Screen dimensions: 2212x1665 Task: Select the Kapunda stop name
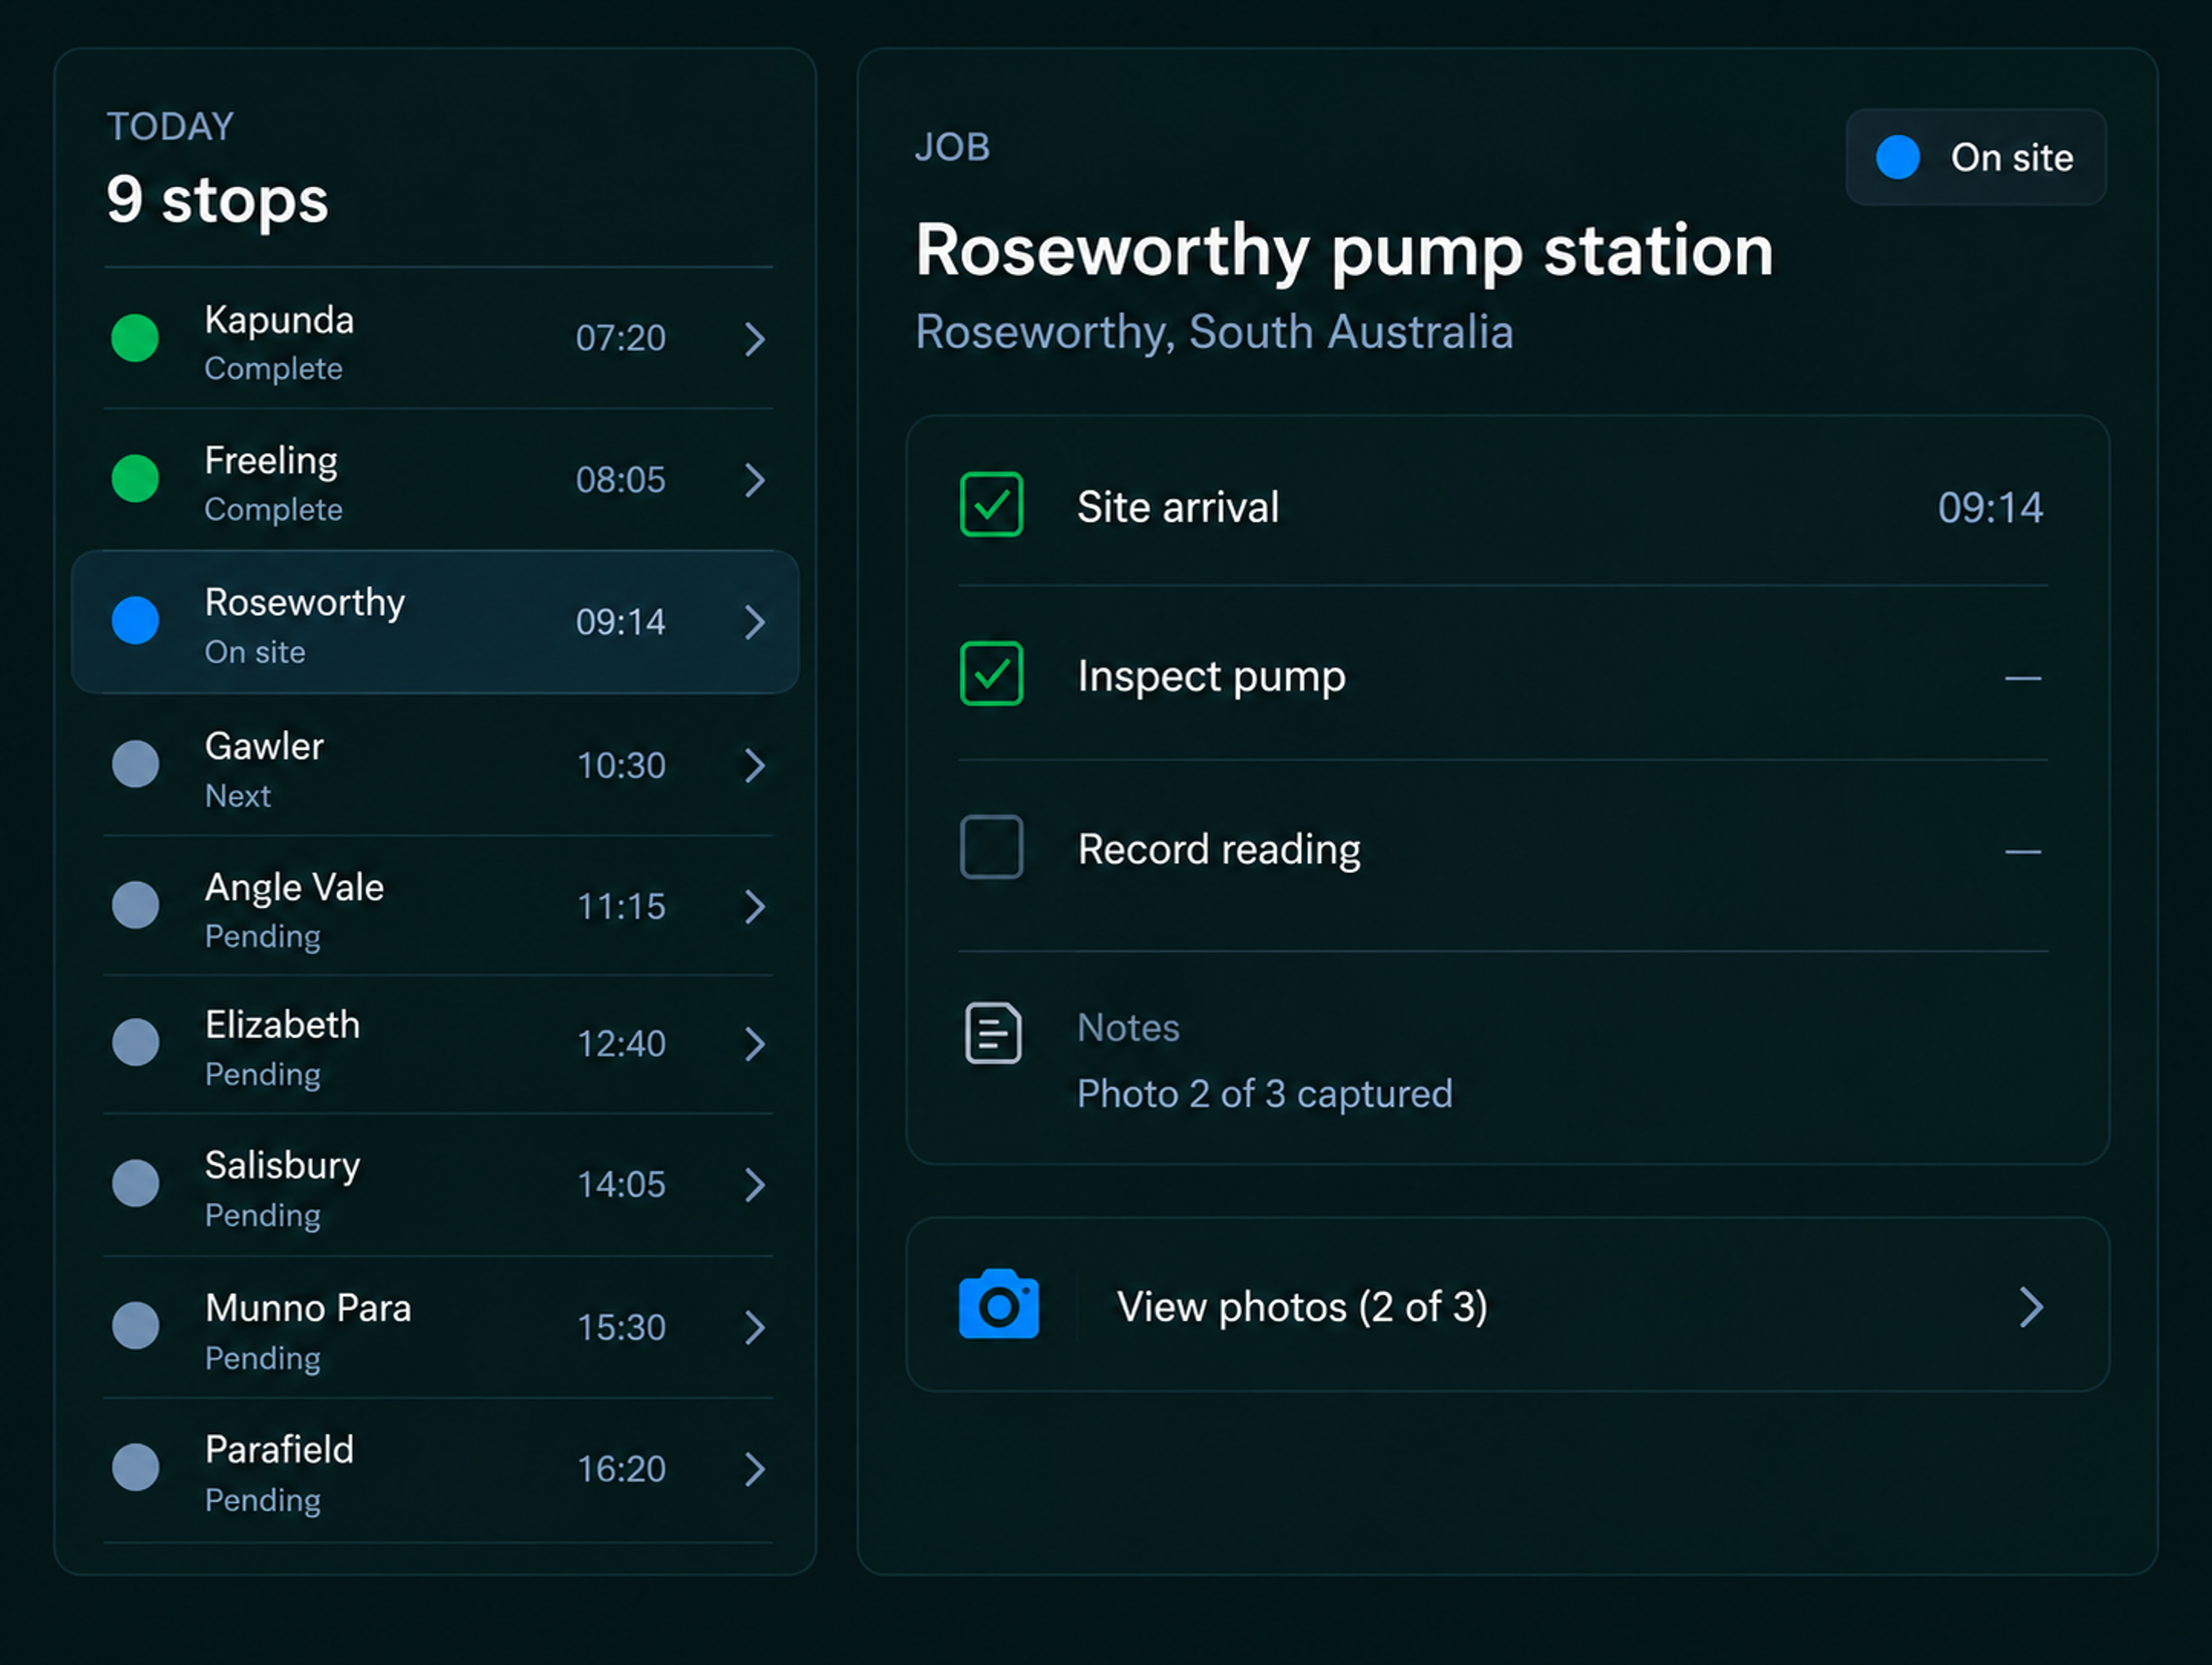tap(279, 320)
